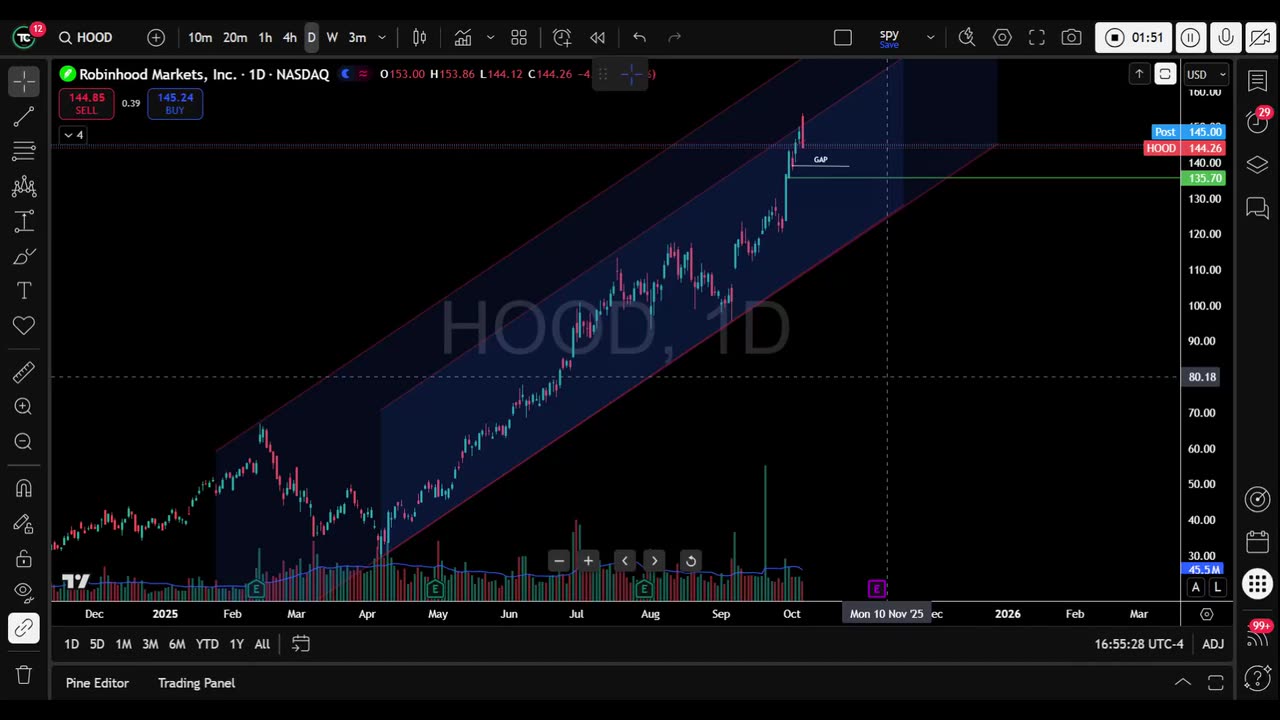Open the chats panel
Viewport: 1280px width, 720px height.
[1258, 207]
